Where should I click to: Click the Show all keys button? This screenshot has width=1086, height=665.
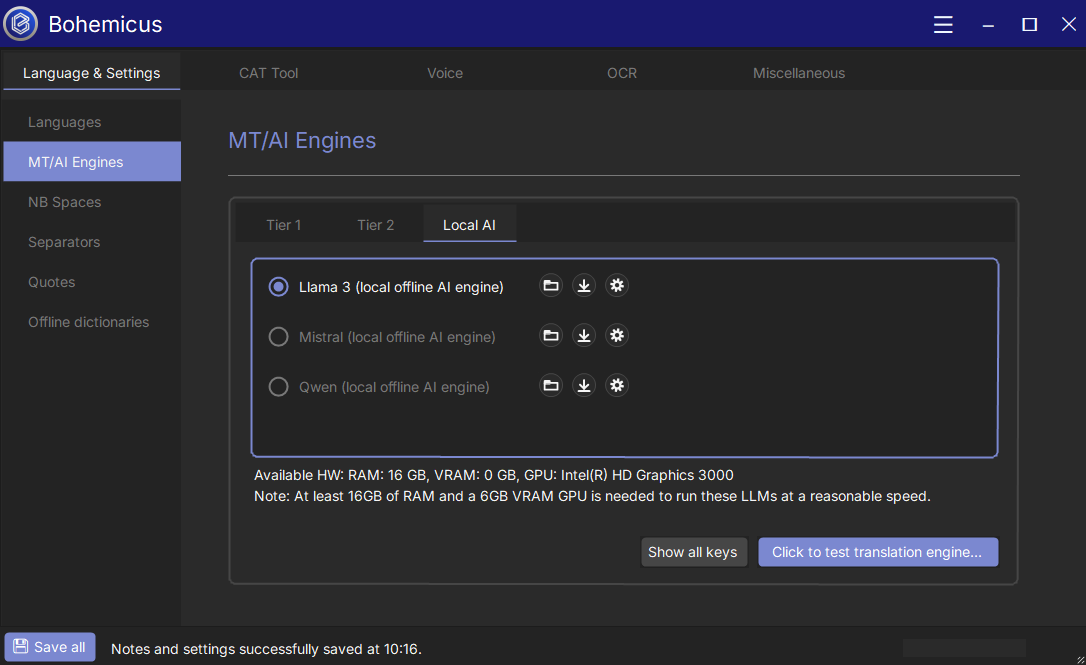[x=693, y=552]
